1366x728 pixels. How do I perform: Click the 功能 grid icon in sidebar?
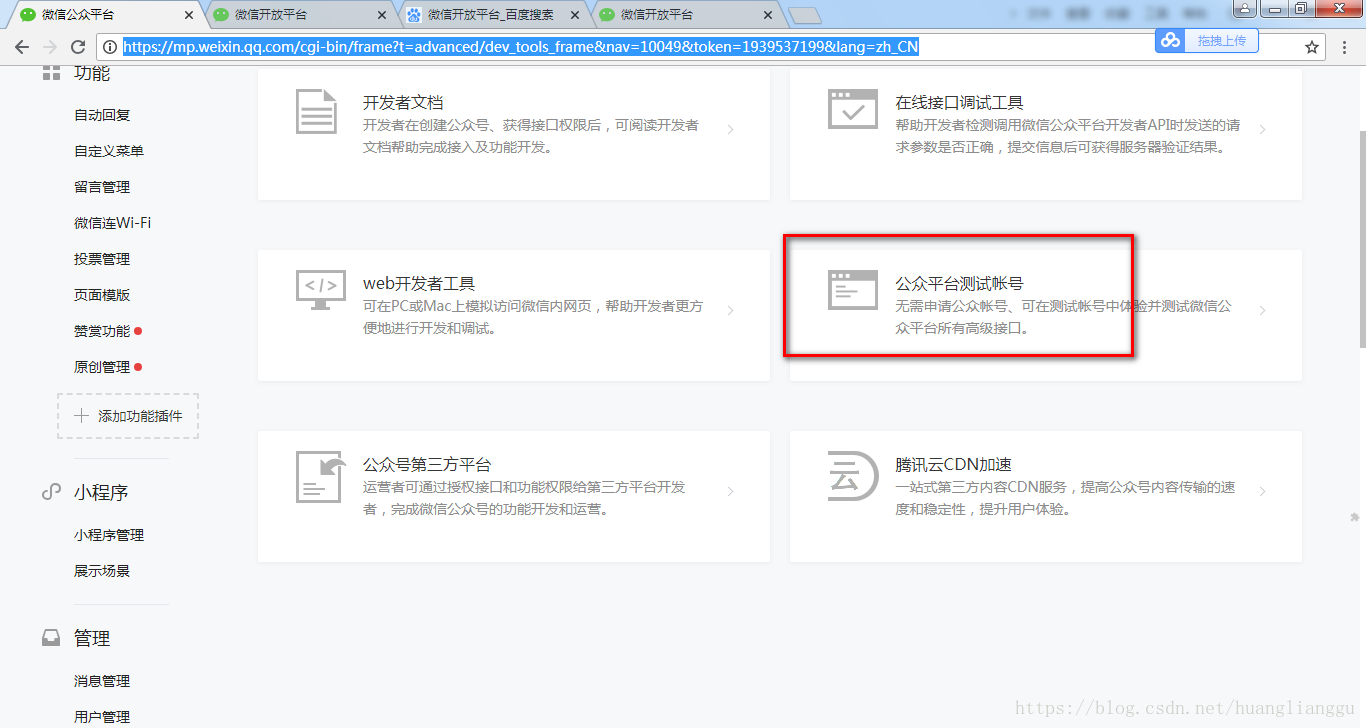click(51, 73)
